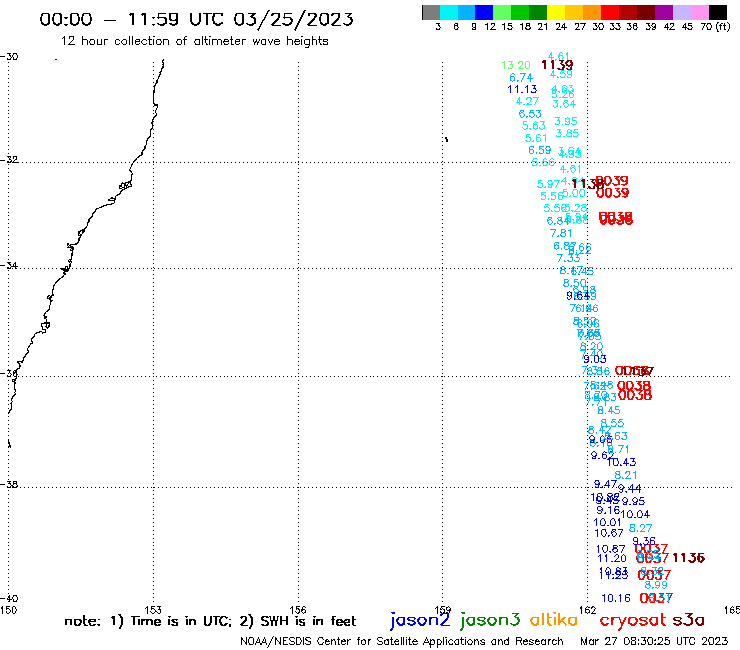This screenshot has width=740, height=650.
Task: Click the blue 10.04 wave height
Action: pyautogui.click(x=635, y=514)
